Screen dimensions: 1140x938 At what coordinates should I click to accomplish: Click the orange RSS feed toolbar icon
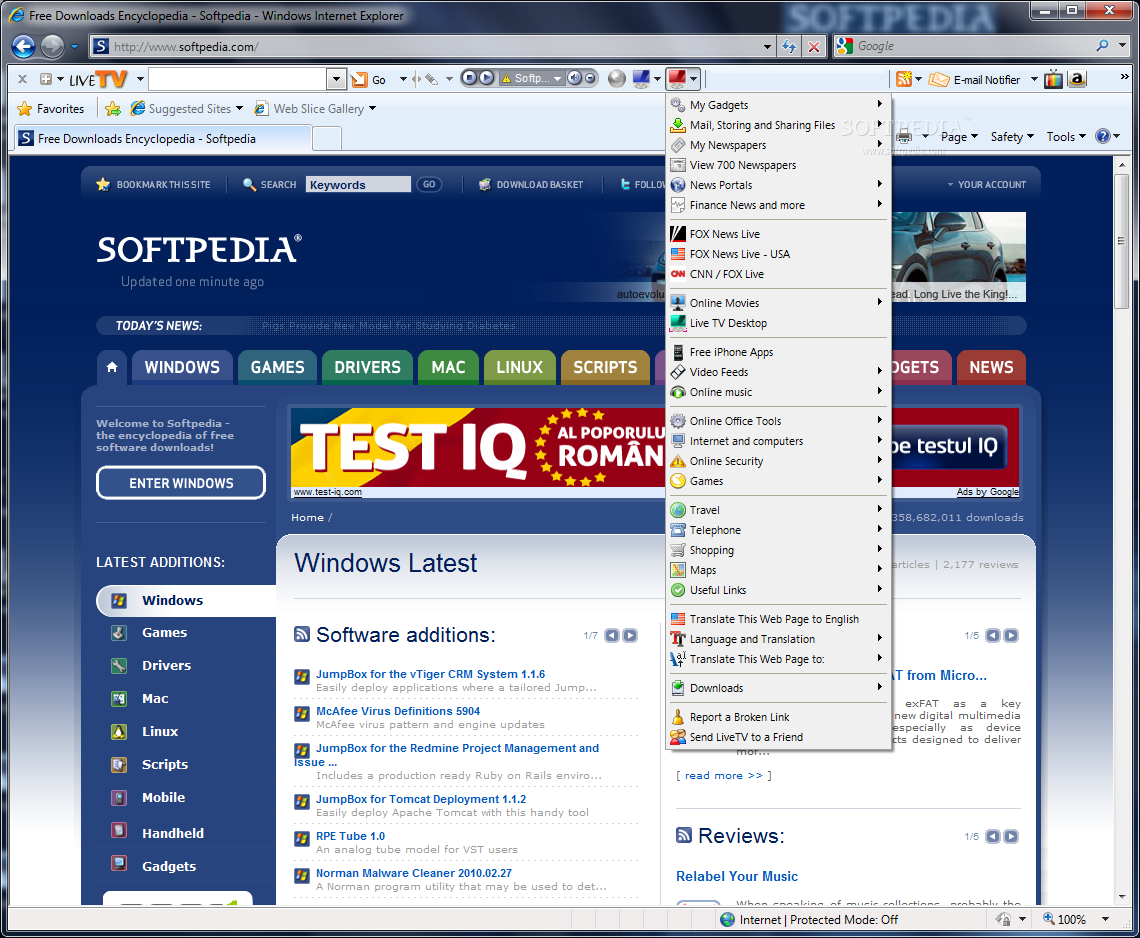pos(904,79)
